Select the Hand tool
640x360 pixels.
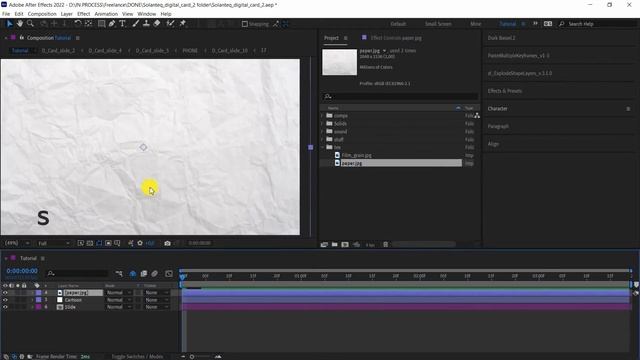tap(20, 24)
